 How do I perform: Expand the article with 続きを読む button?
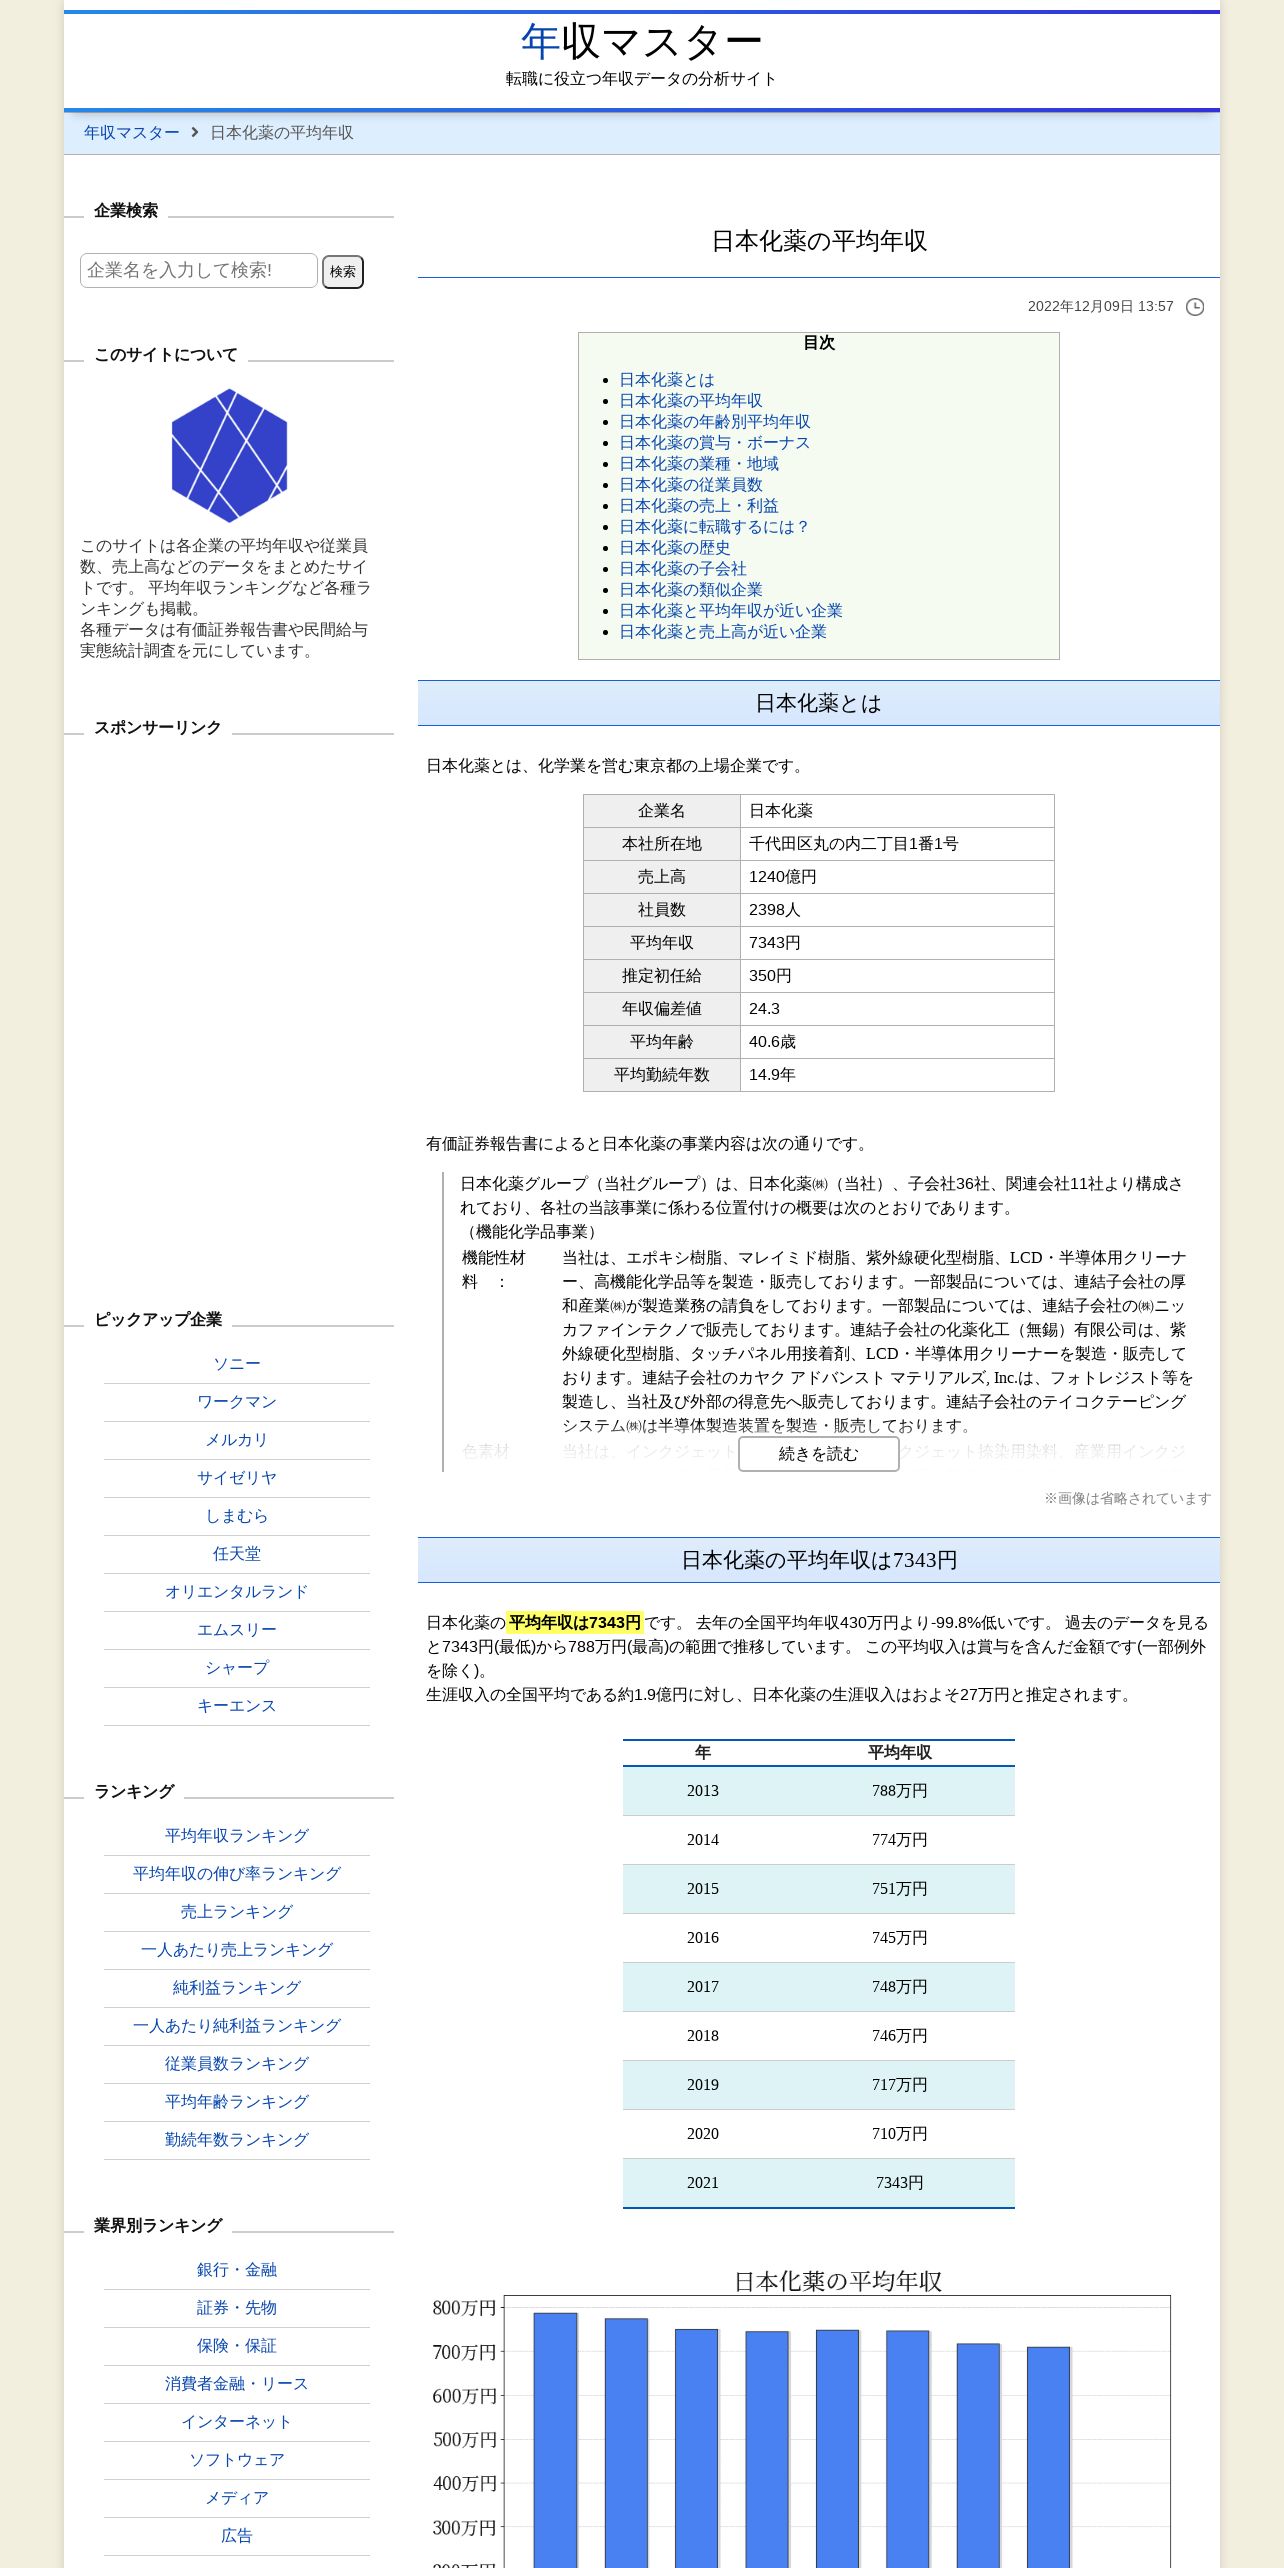[819, 1454]
